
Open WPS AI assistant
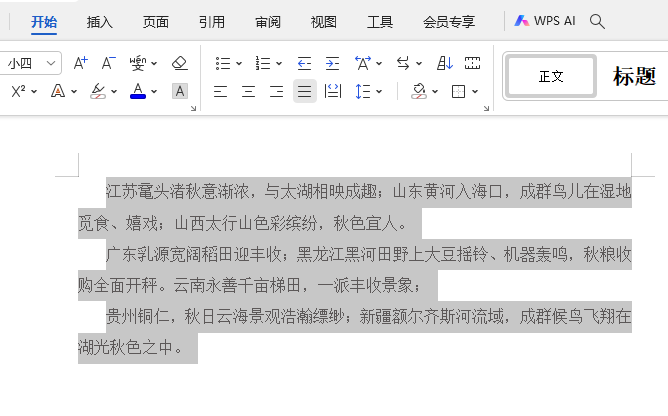tap(545, 21)
